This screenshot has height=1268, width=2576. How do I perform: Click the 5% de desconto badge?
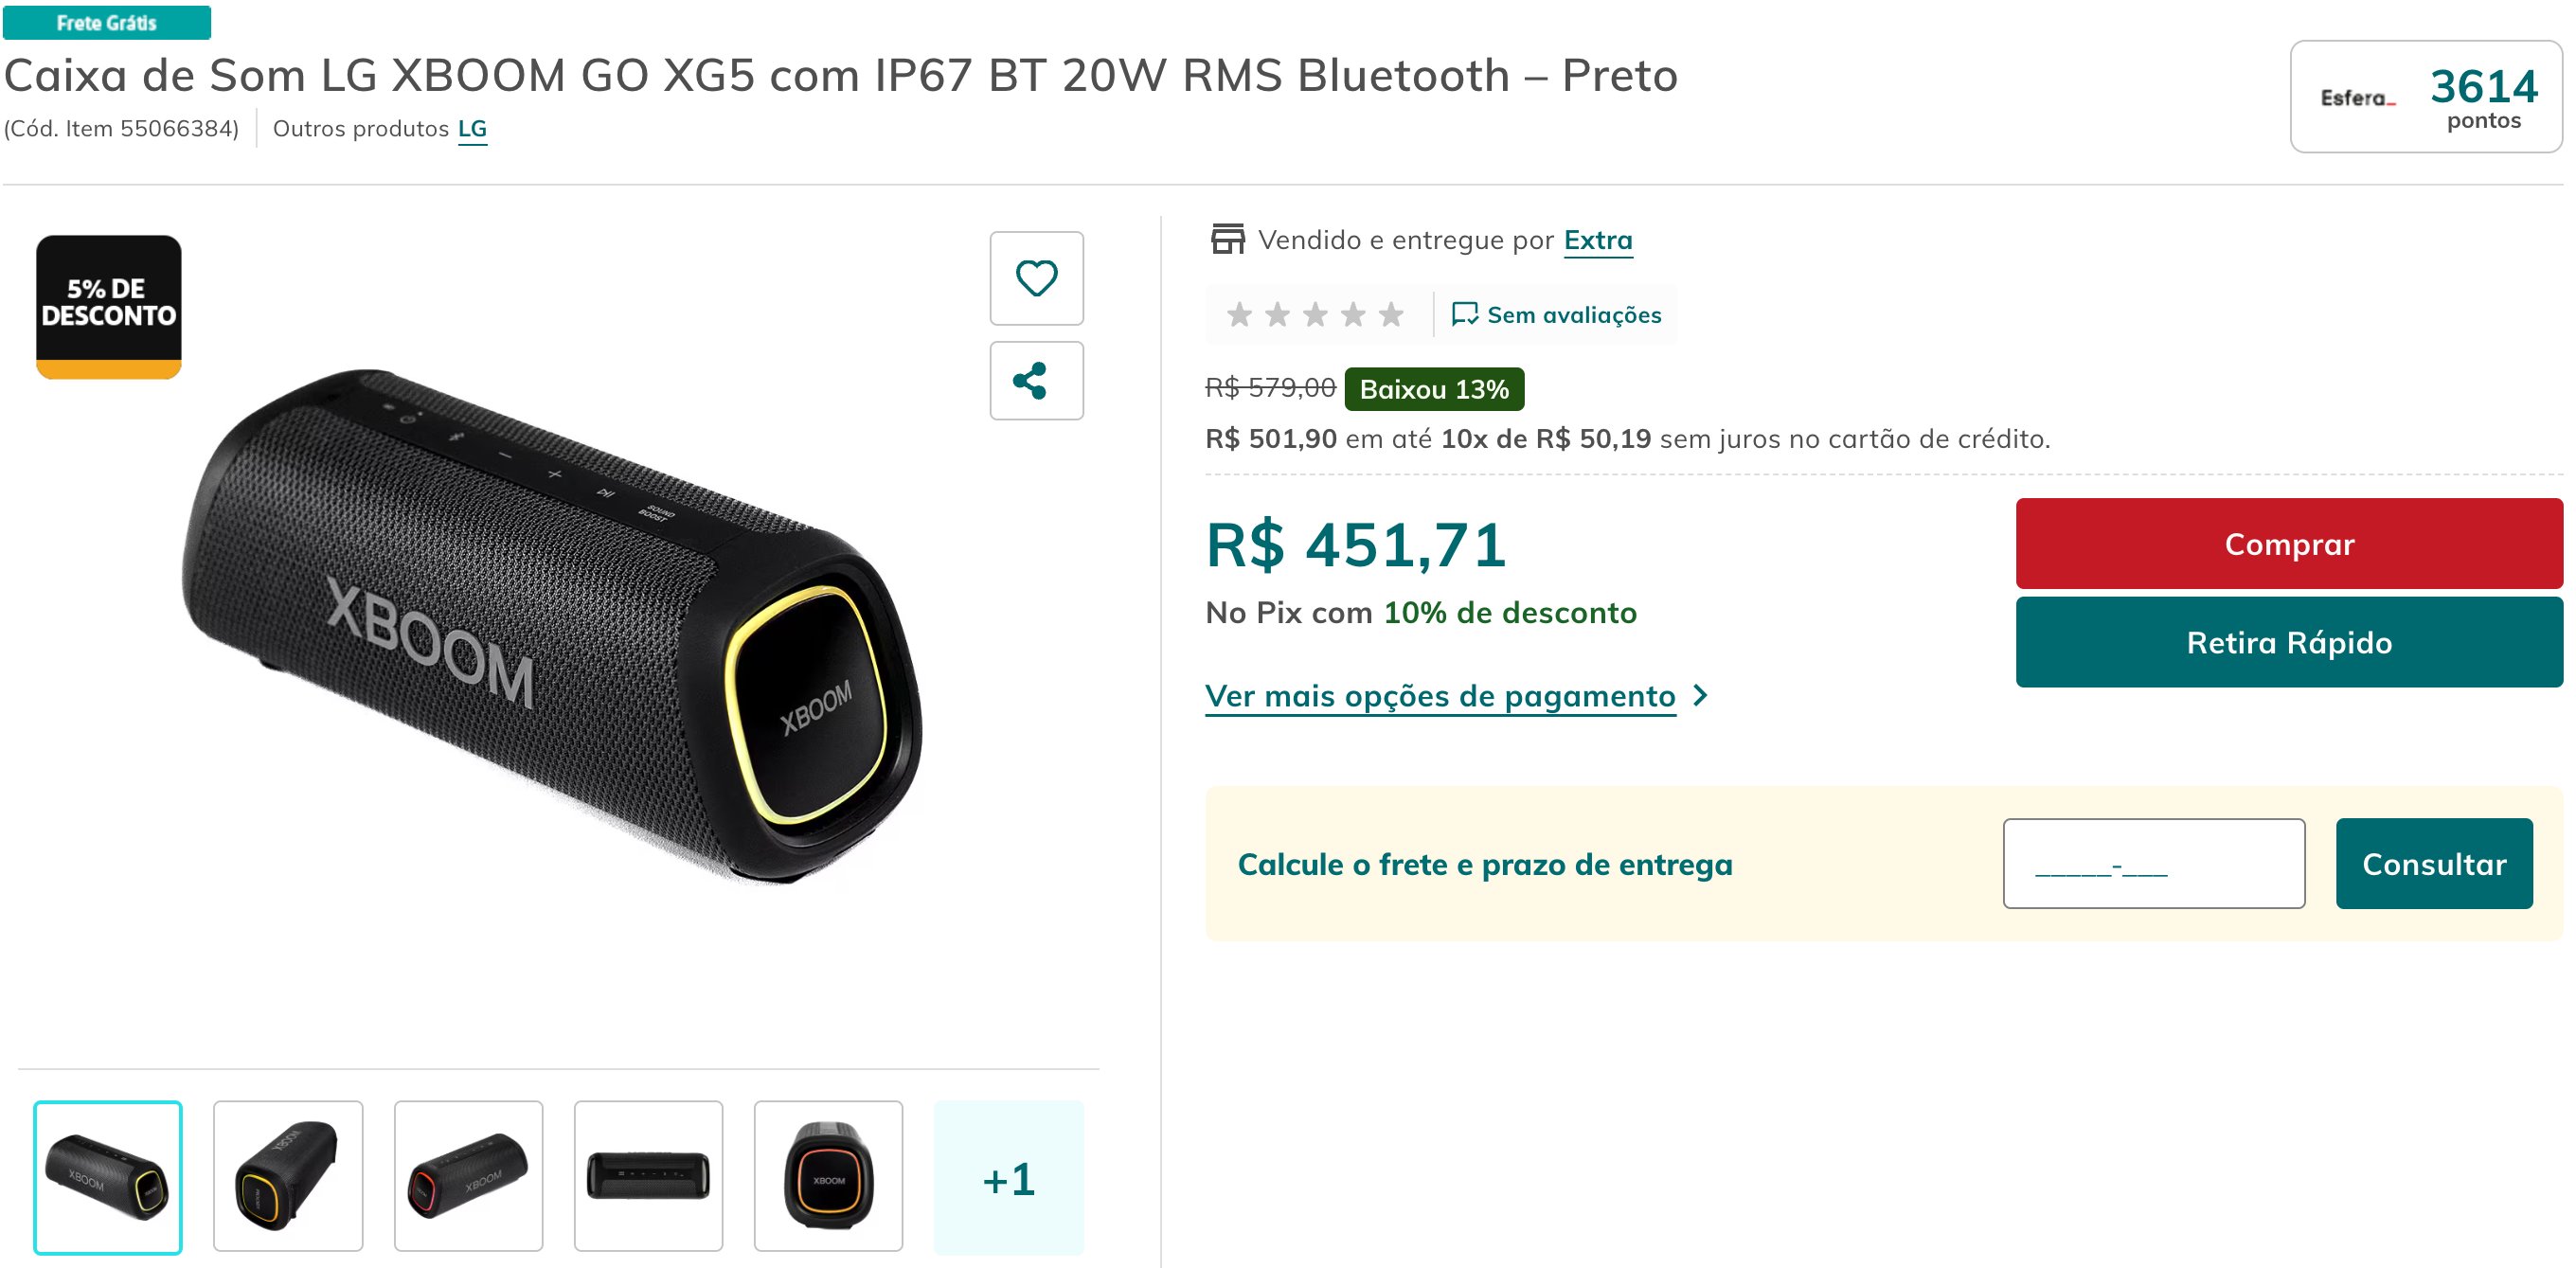pos(109,307)
